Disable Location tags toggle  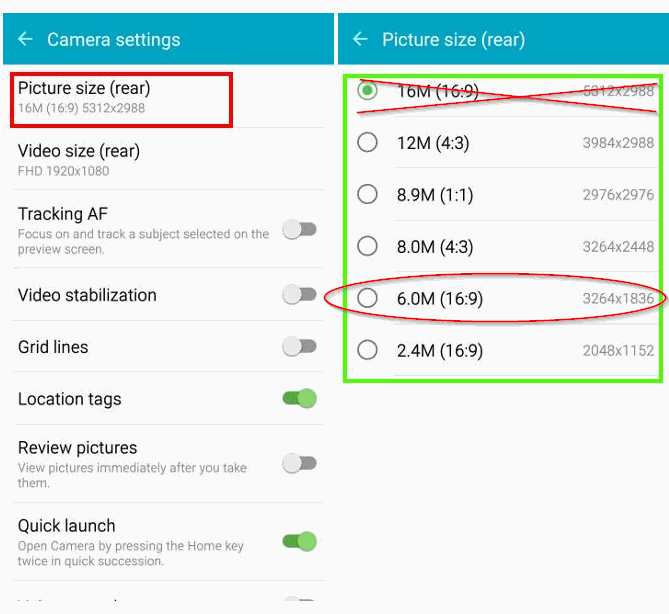(299, 399)
